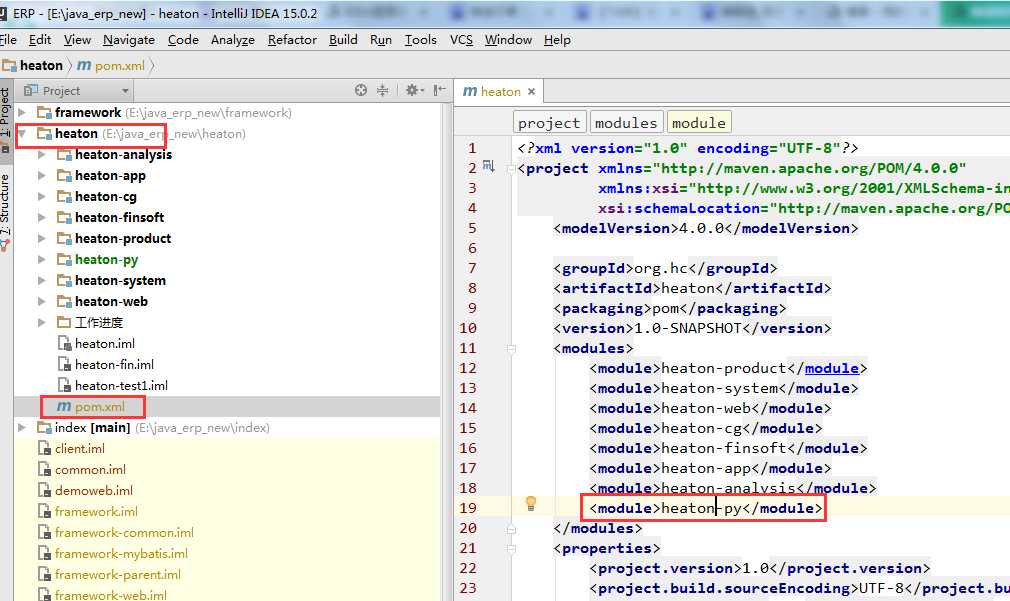Expand the heaton-py node
The width and height of the screenshot is (1010, 601).
tap(42, 260)
